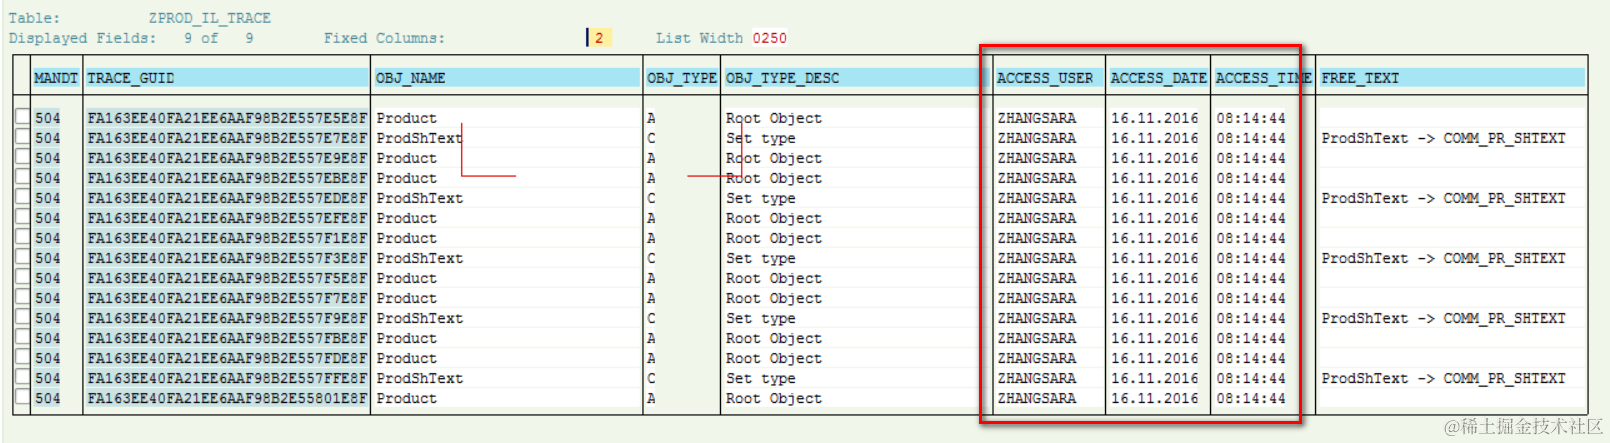Click GUID cell FA163EE40FA21EE6AAF98B2E557FBE8F

[227, 338]
